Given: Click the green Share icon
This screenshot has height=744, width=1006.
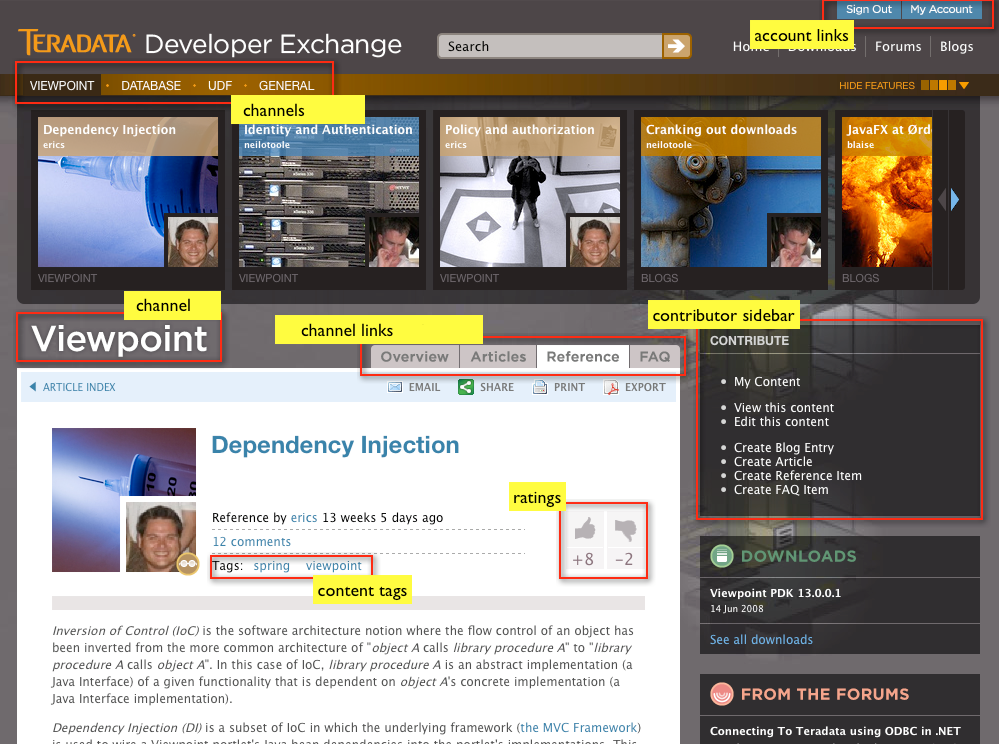Looking at the screenshot, I should pyautogui.click(x=465, y=387).
